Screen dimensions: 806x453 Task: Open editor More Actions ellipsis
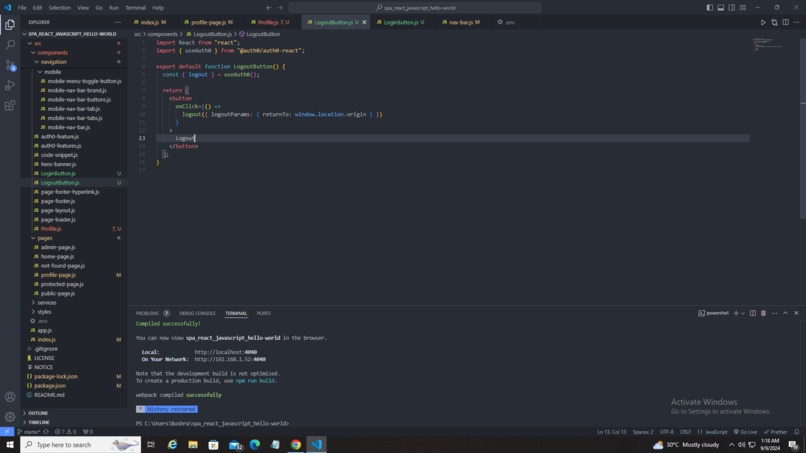point(796,22)
